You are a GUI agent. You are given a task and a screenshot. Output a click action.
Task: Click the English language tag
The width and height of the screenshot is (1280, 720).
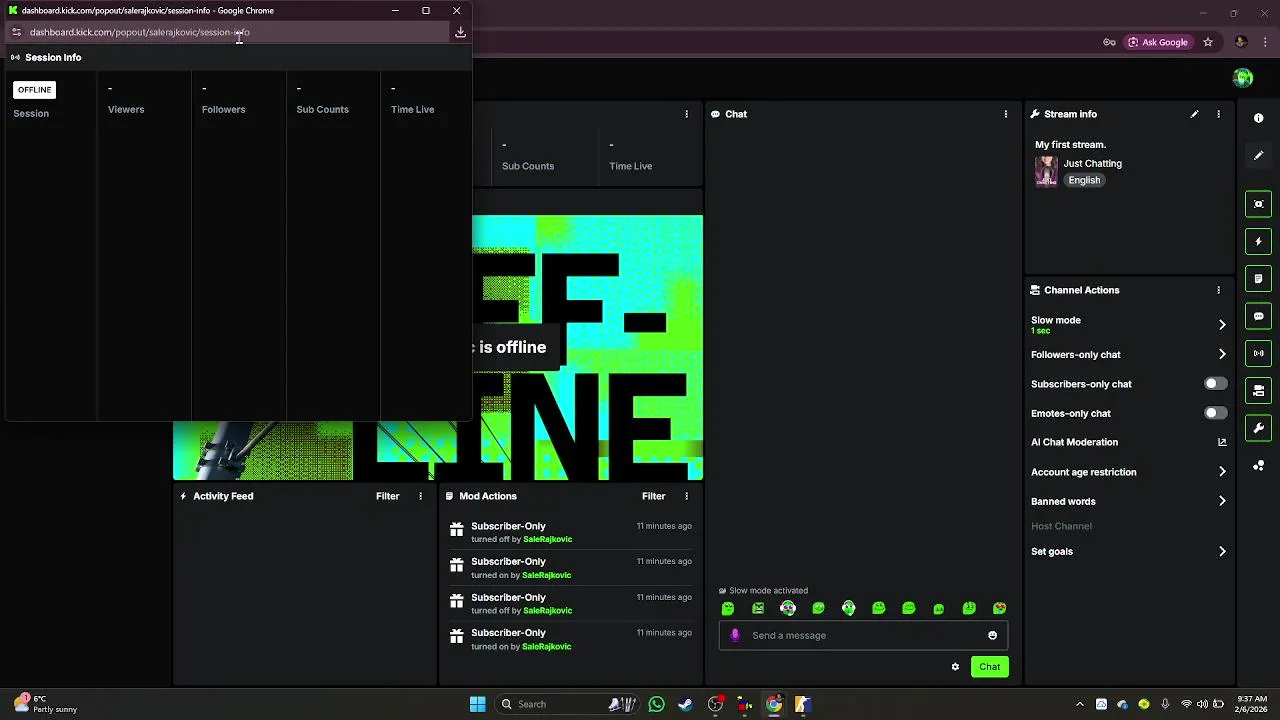point(1084,180)
